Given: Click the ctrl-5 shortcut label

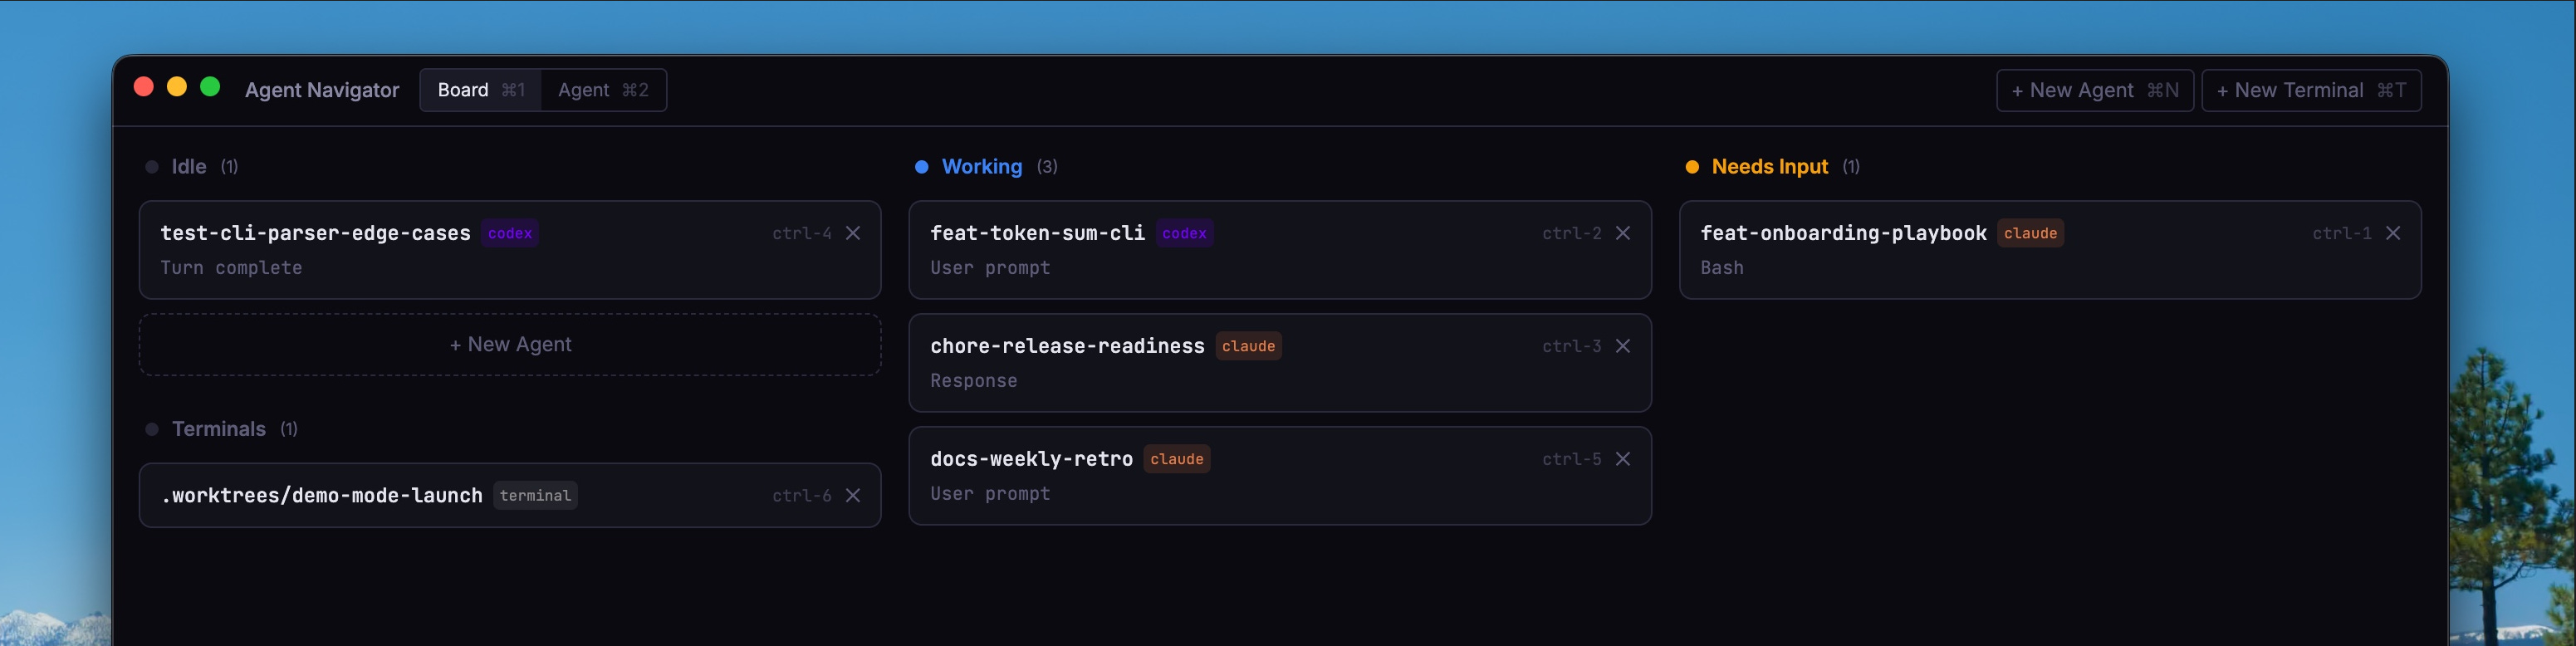Looking at the screenshot, I should tap(1572, 459).
